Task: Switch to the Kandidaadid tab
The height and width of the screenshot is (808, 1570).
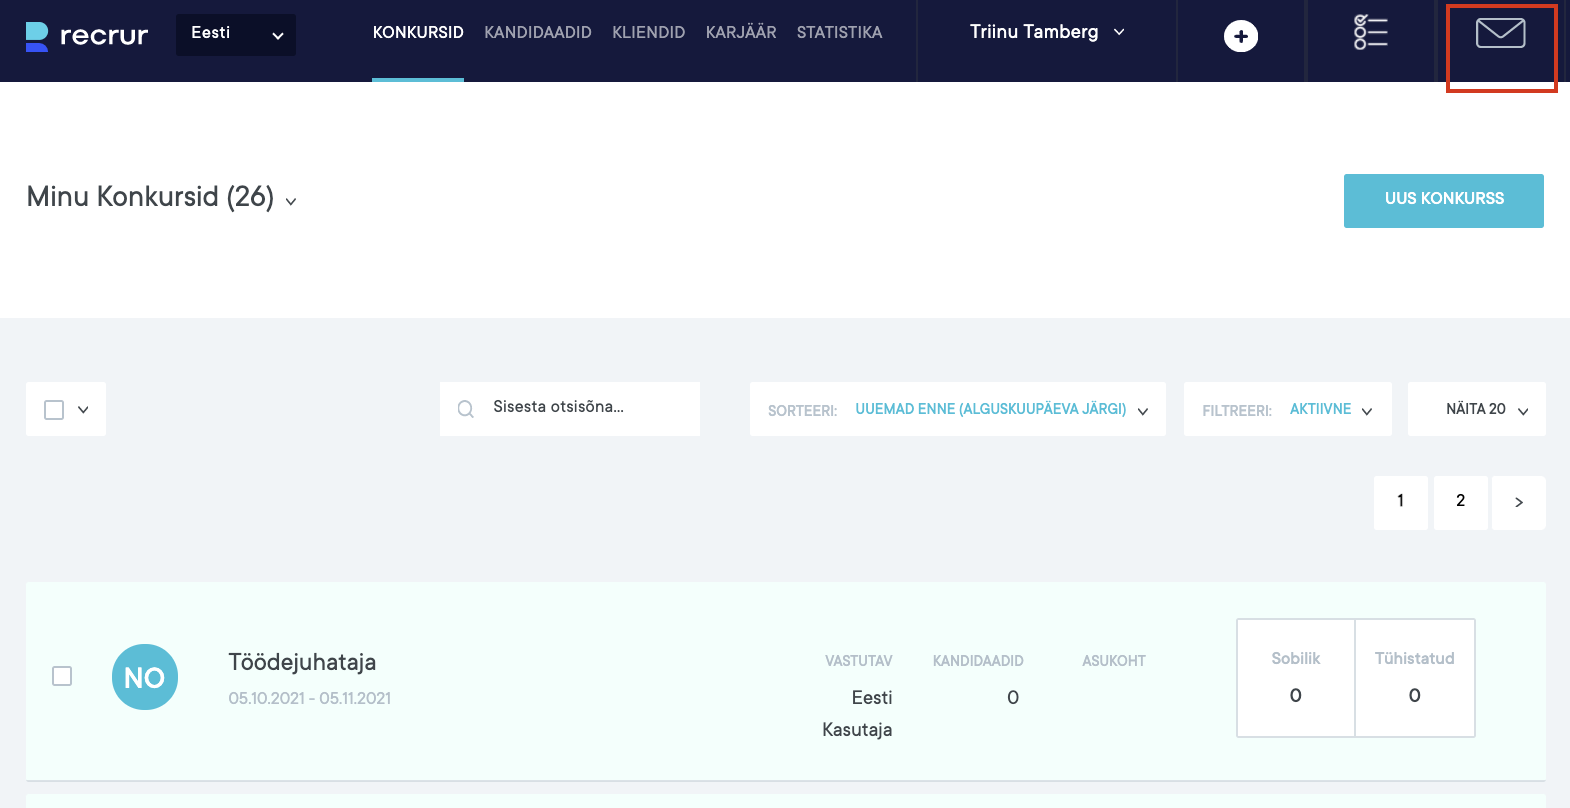Action: (538, 33)
